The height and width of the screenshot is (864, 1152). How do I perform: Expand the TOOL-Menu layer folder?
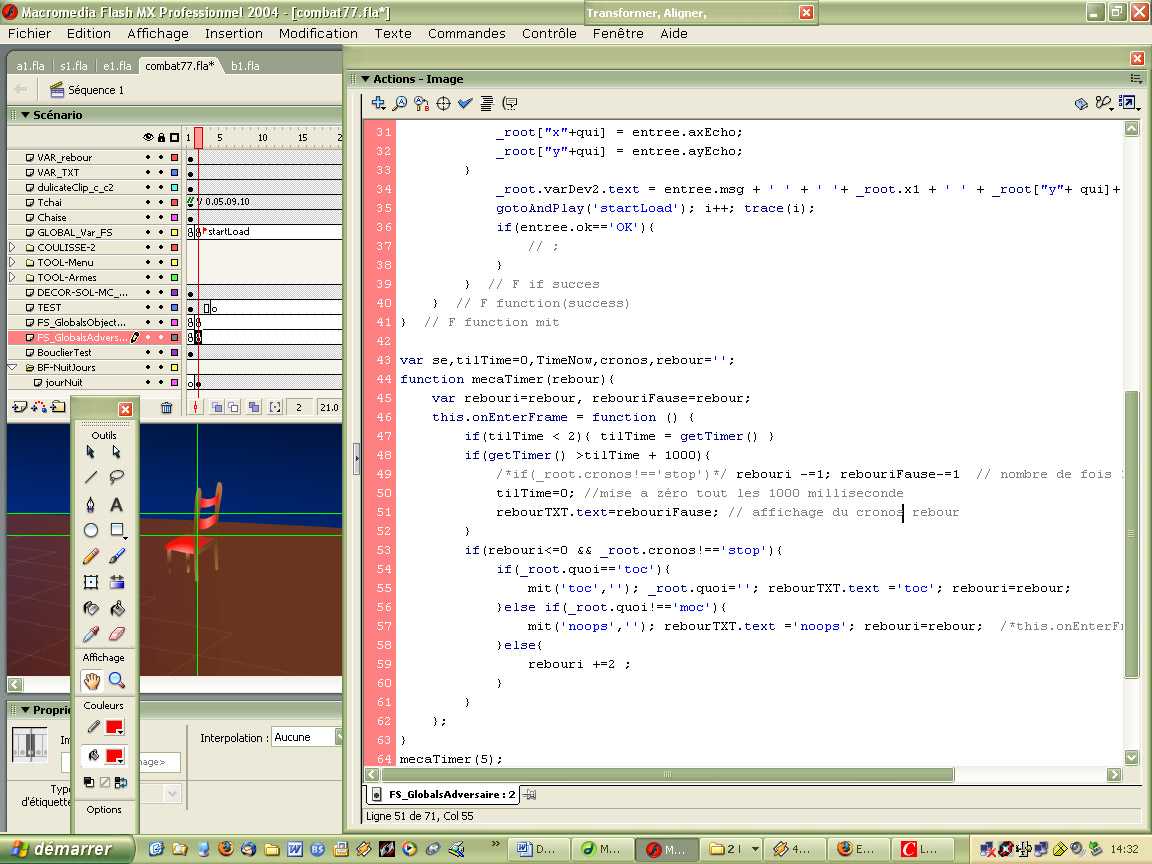[x=12, y=262]
